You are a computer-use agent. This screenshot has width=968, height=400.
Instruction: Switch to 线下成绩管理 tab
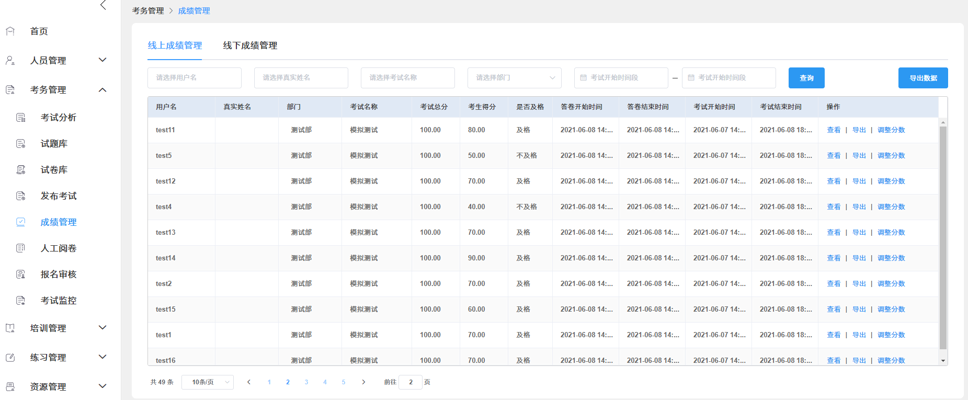tap(250, 45)
